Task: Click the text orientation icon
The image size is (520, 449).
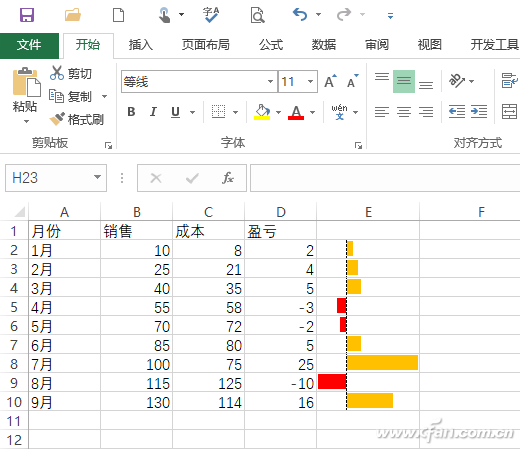Action: click(457, 80)
